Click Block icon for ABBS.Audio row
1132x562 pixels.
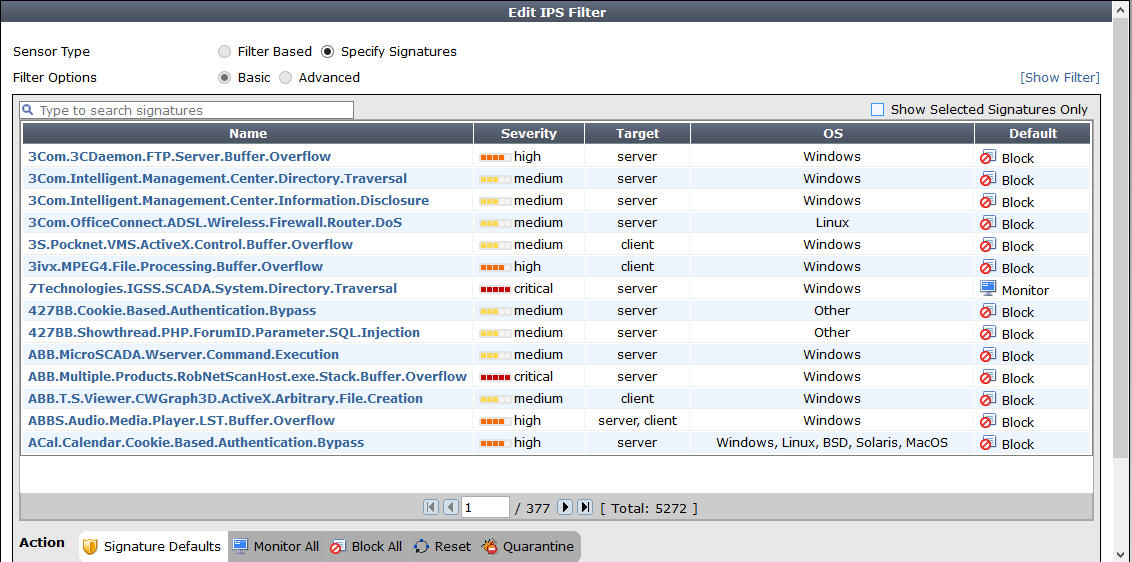(x=988, y=420)
